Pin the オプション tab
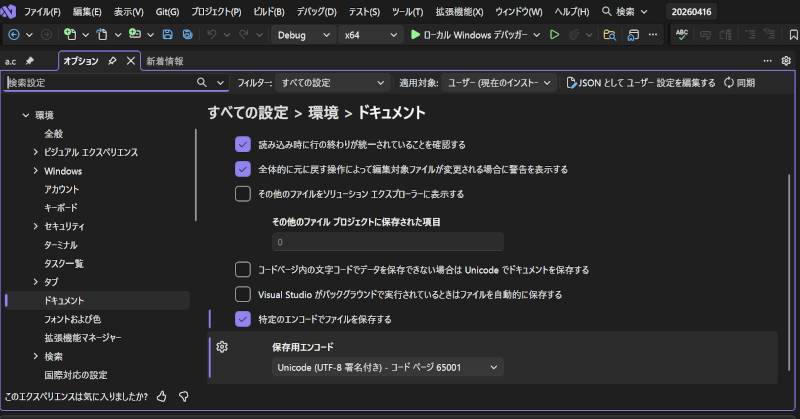The image size is (800, 419). (112, 61)
